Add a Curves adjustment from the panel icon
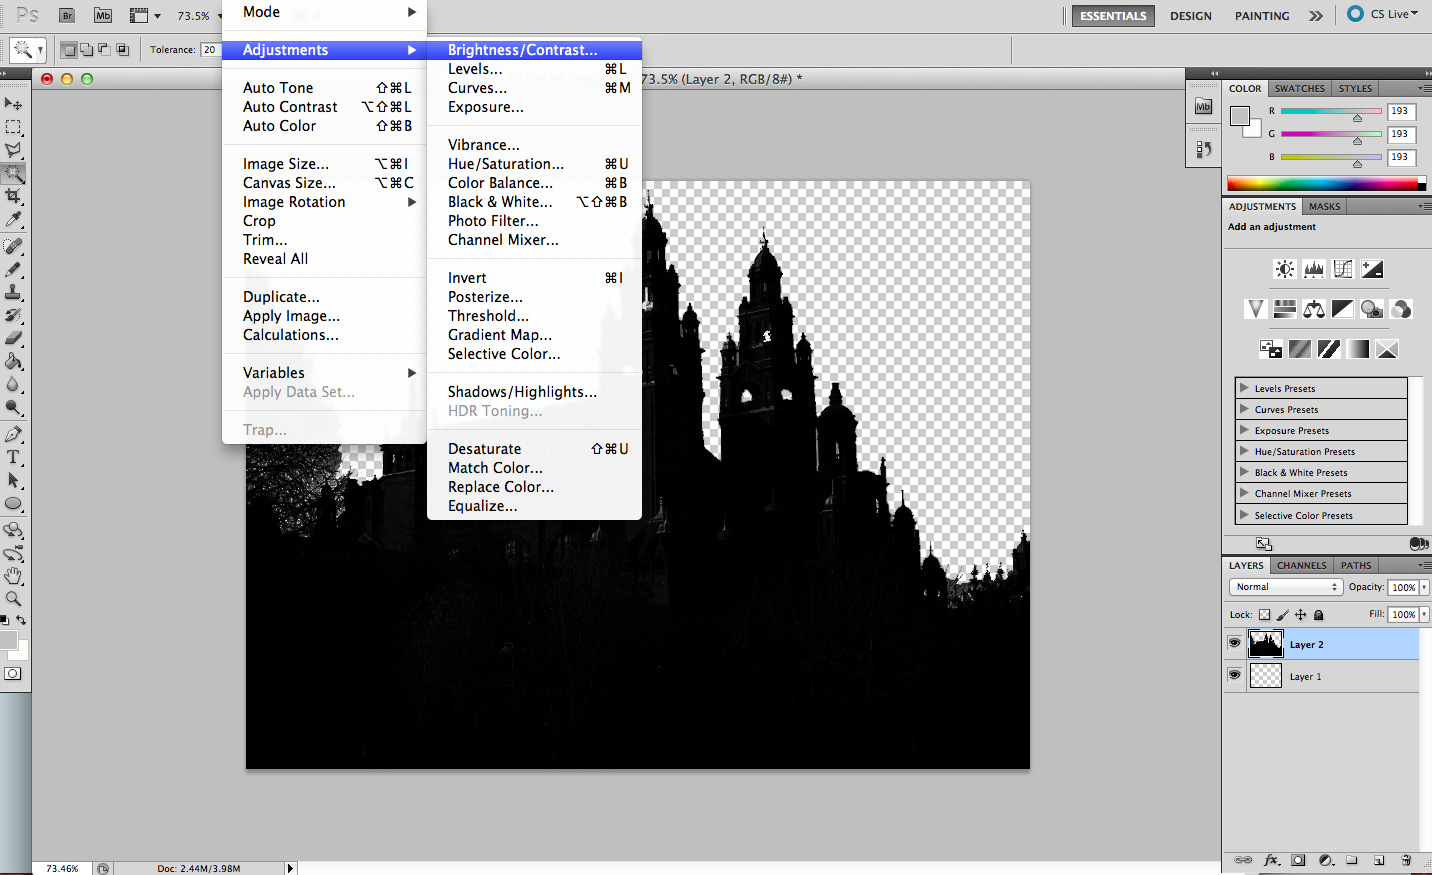 point(1343,269)
